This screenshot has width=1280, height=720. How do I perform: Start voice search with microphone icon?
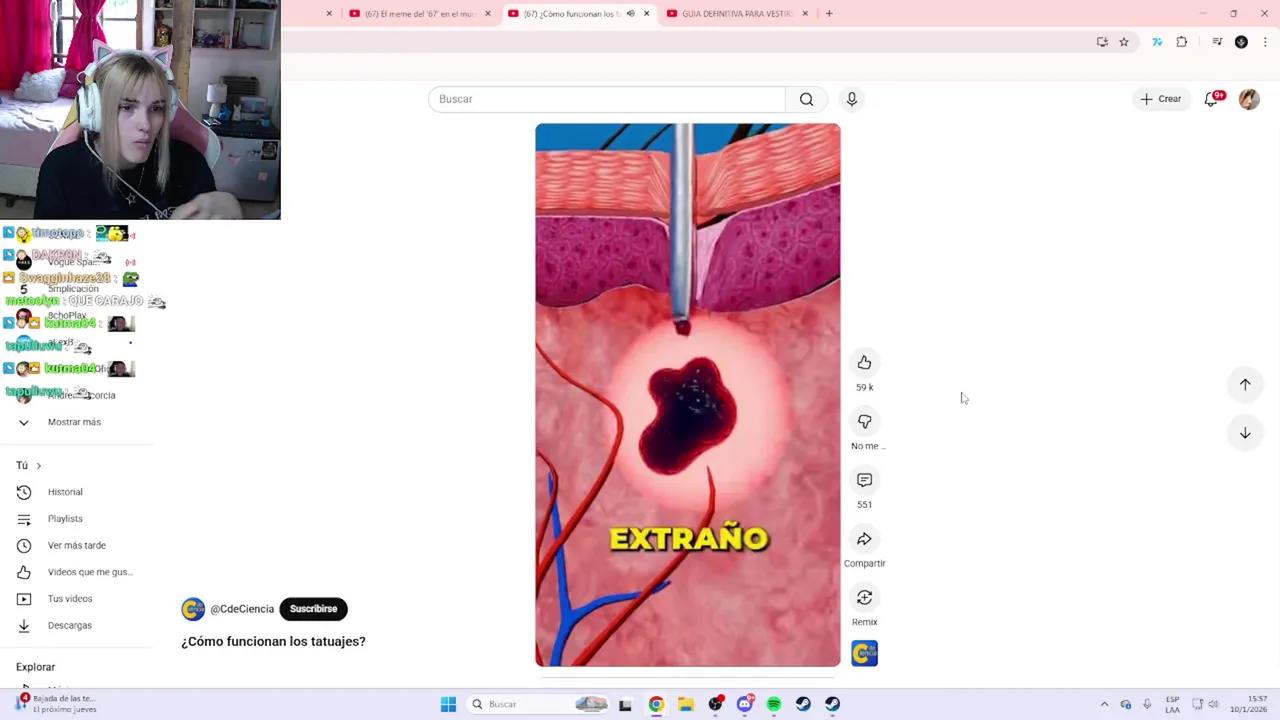click(x=851, y=99)
